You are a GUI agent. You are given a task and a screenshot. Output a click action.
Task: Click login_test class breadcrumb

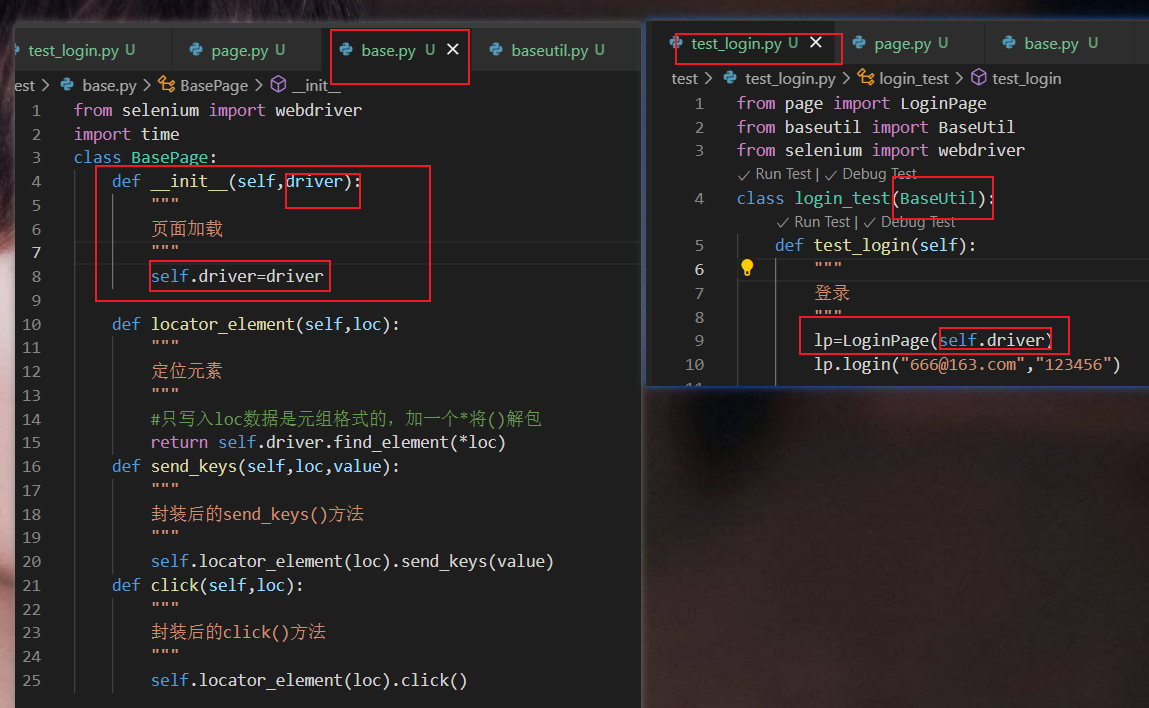pyautogui.click(x=914, y=78)
